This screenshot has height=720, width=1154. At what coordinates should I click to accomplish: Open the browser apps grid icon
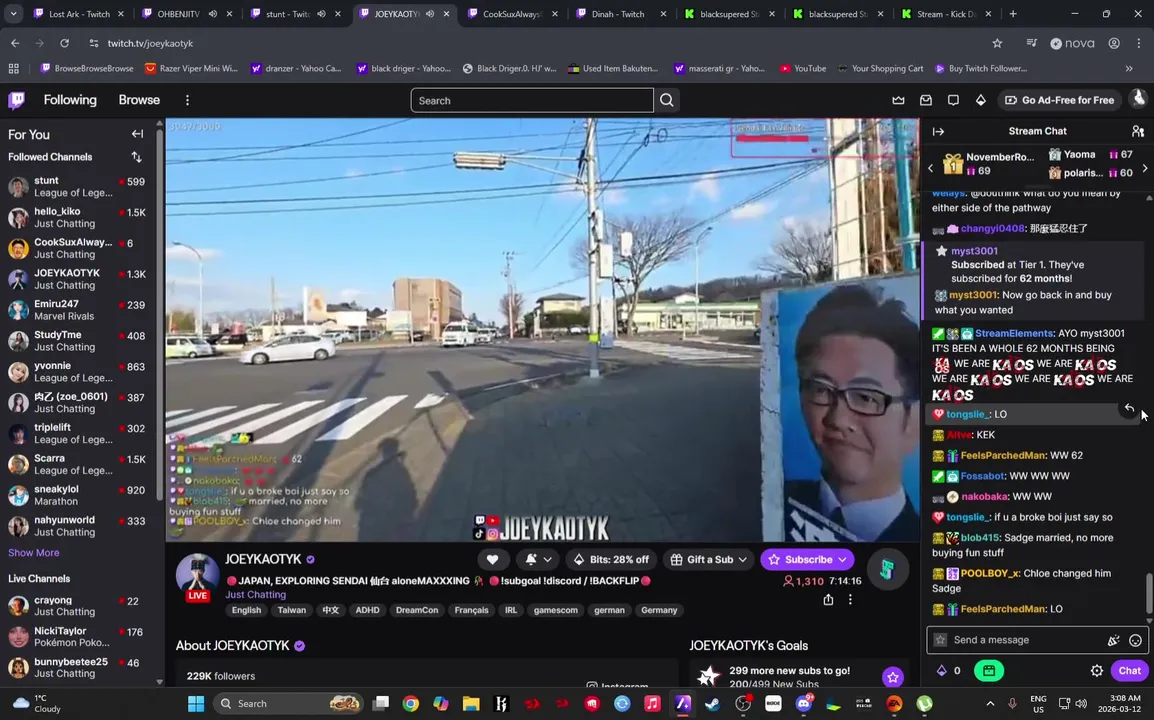click(x=13, y=68)
